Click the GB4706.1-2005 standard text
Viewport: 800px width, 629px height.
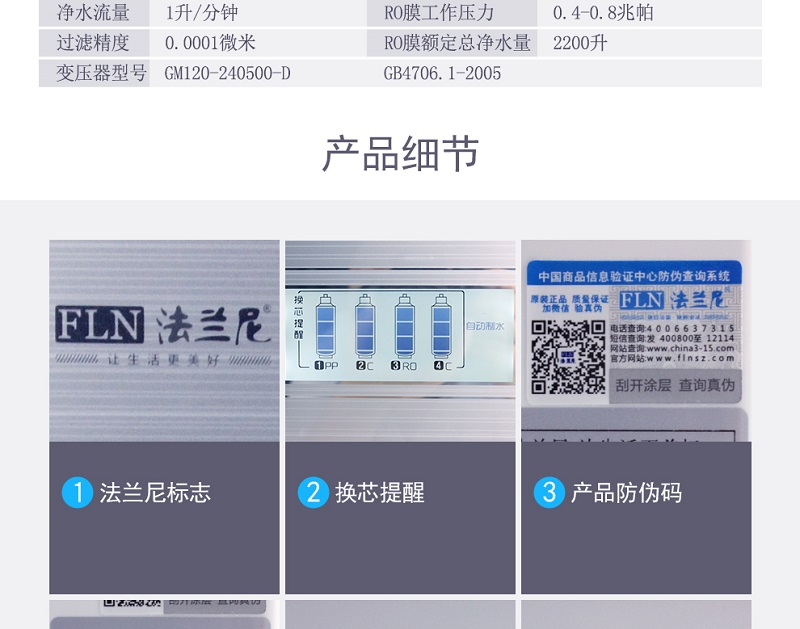[x=442, y=73]
